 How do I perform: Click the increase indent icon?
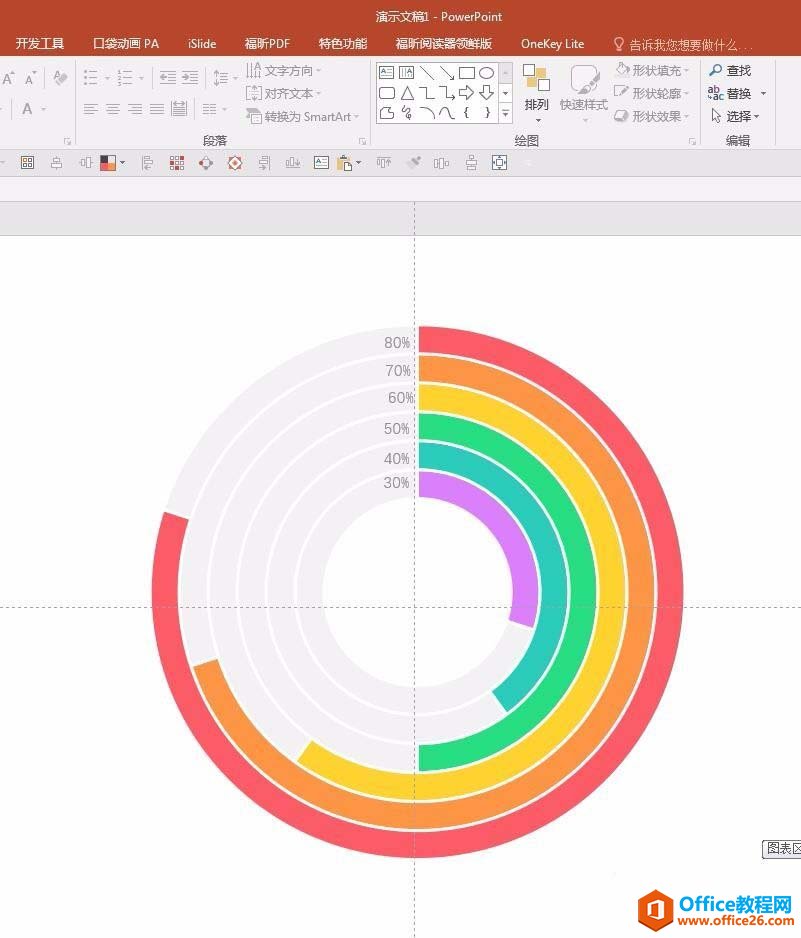click(x=189, y=77)
